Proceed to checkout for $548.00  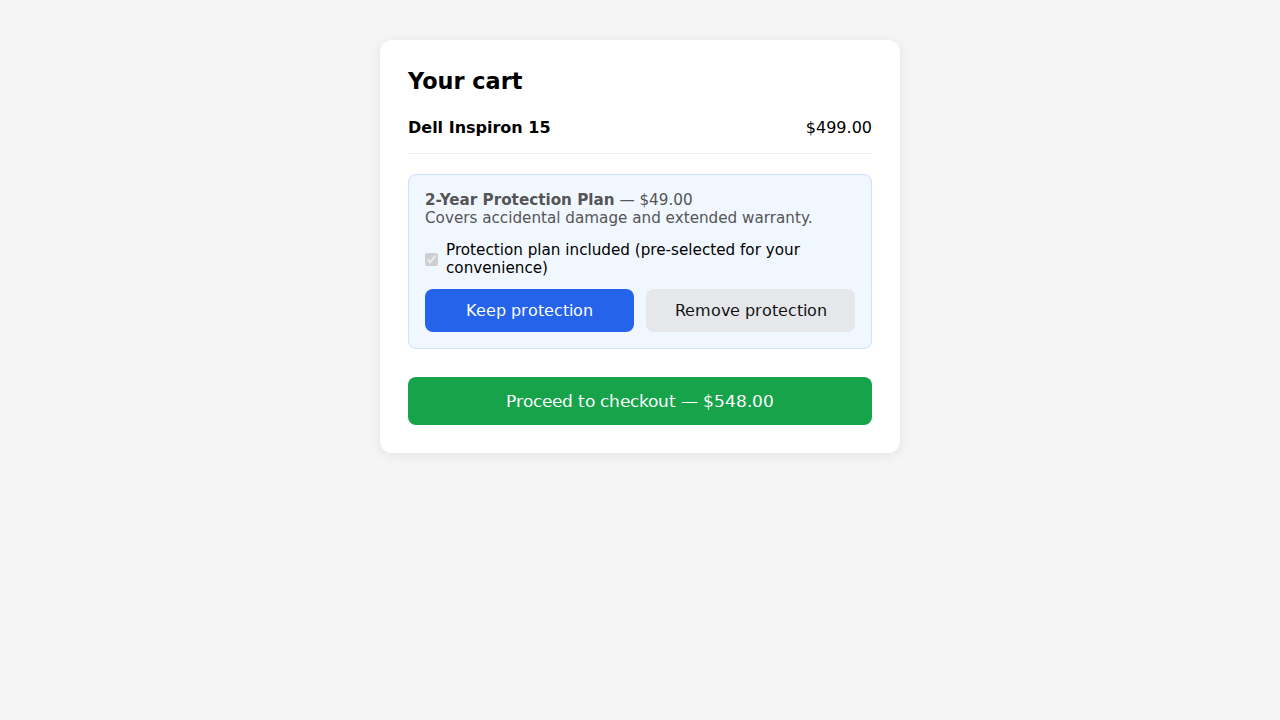[640, 401]
